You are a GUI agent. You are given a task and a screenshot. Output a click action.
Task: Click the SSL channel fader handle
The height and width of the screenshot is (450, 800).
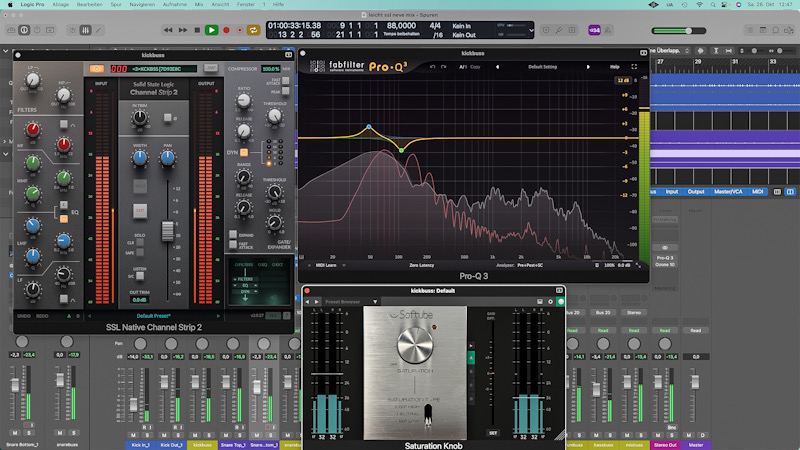coord(167,231)
